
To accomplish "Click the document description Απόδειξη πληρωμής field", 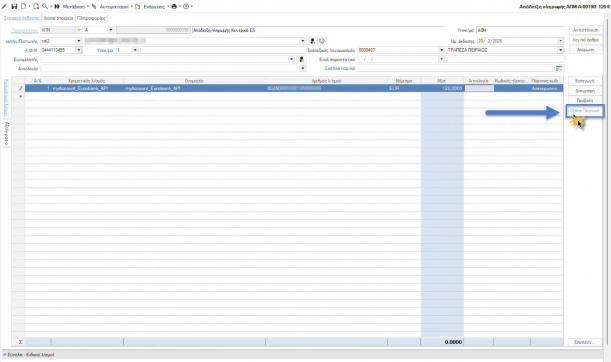I will point(318,30).
